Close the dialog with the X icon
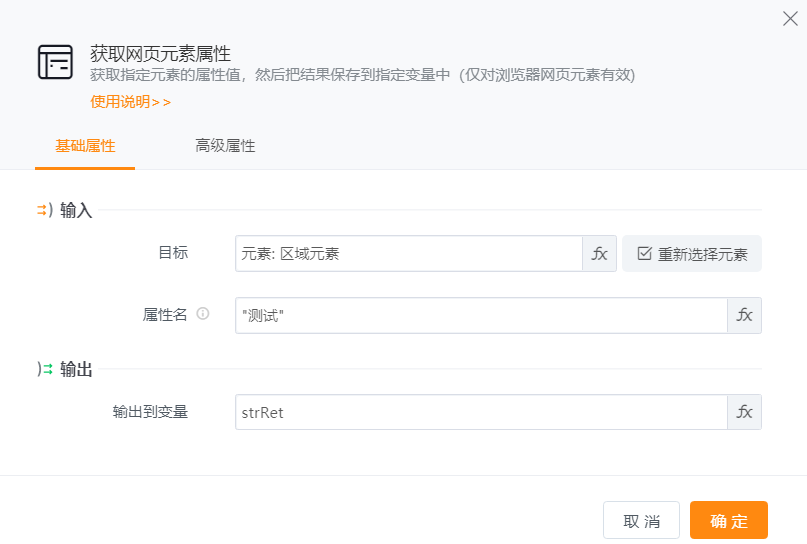Viewport: 807px width, 544px height. pyautogui.click(x=788, y=17)
